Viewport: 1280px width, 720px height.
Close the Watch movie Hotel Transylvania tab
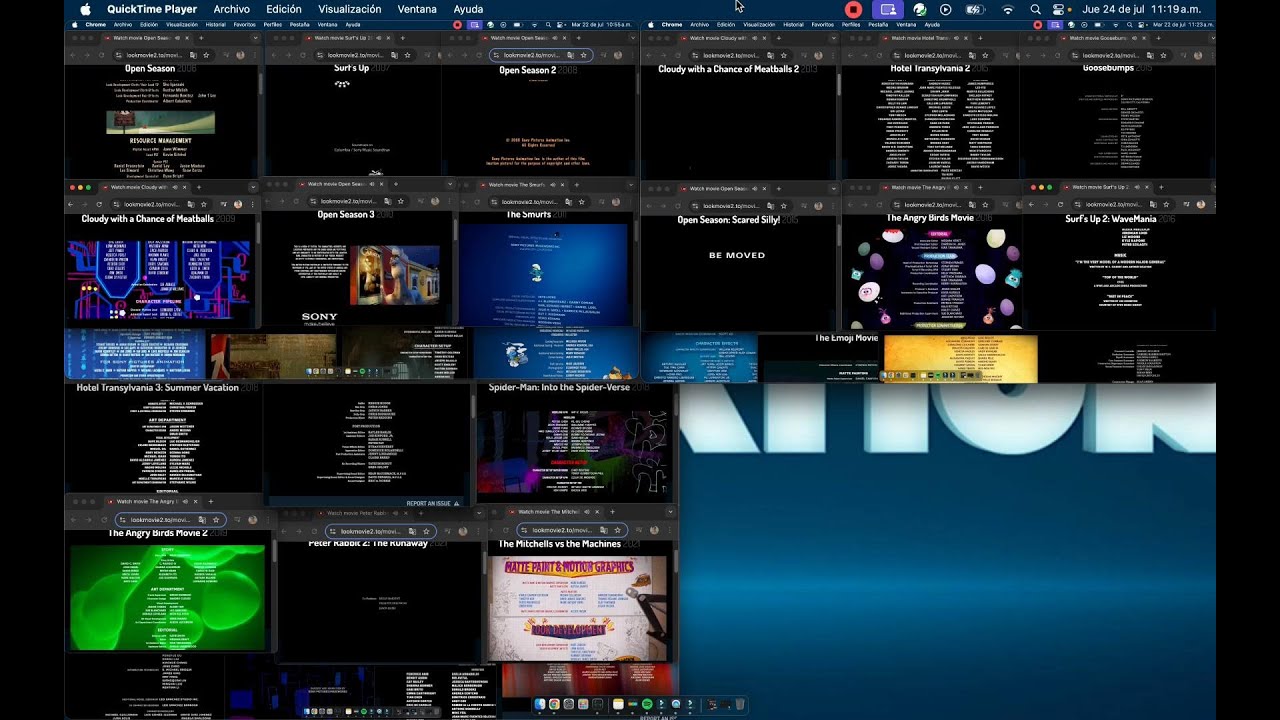point(968,38)
